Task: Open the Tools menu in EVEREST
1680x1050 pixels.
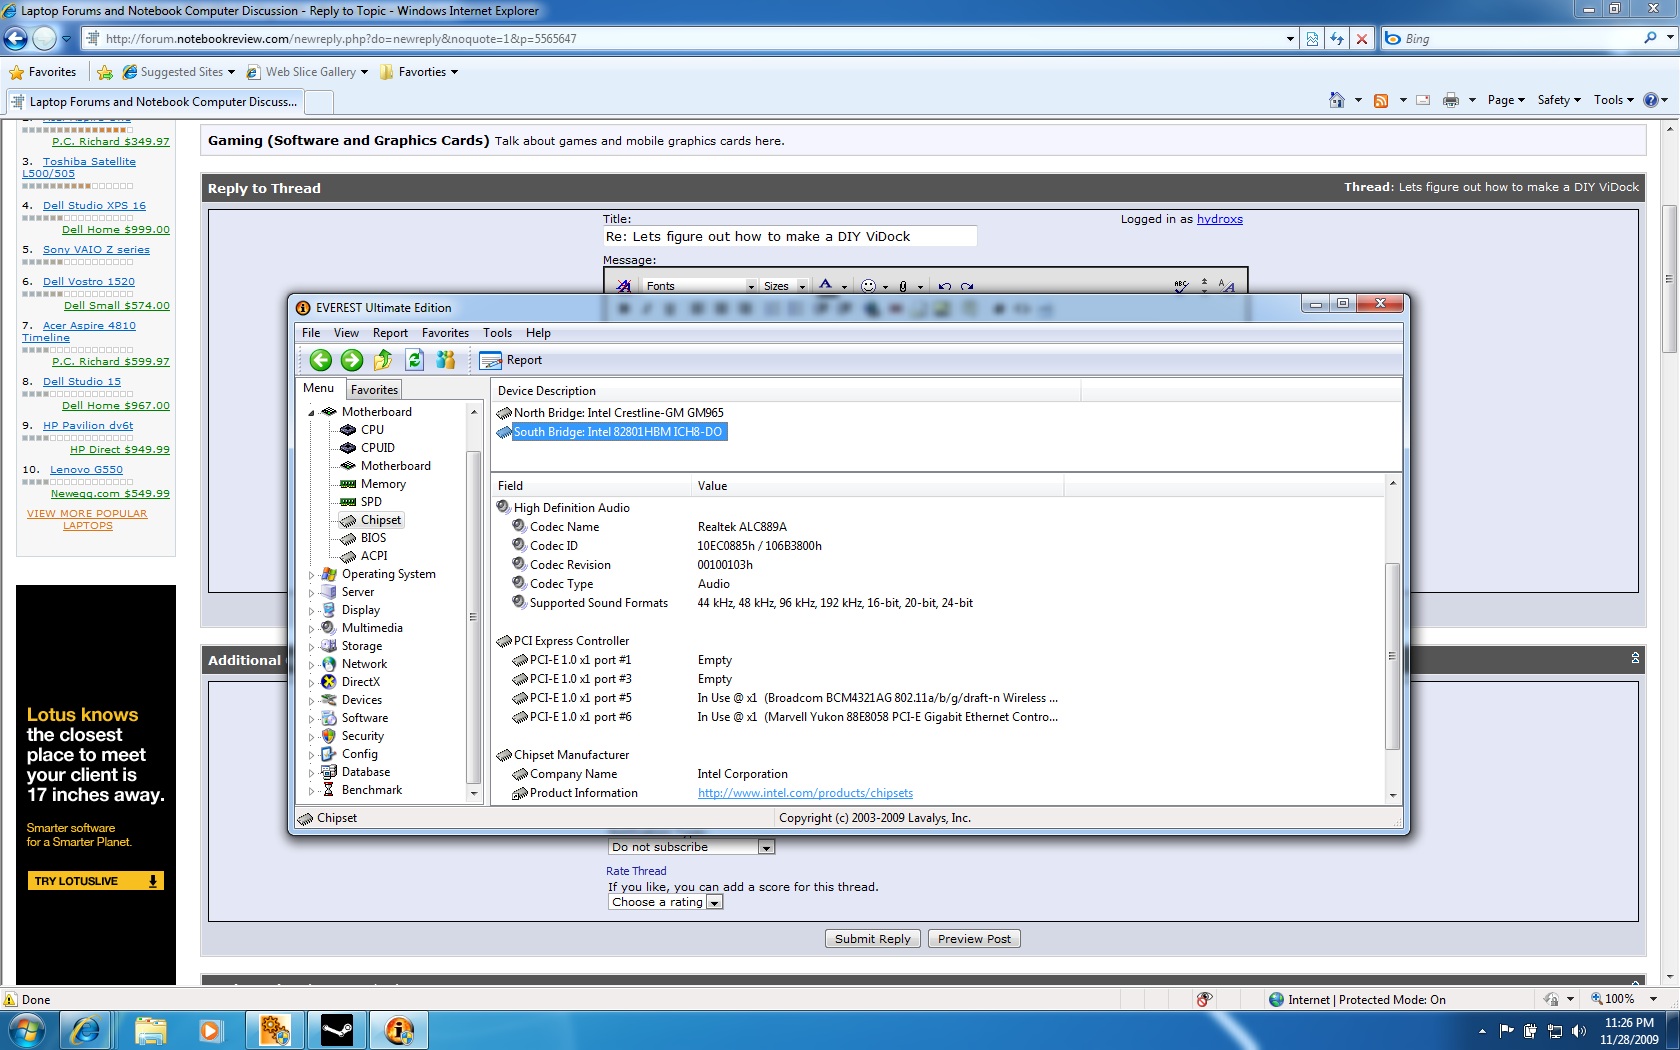Action: [x=497, y=333]
